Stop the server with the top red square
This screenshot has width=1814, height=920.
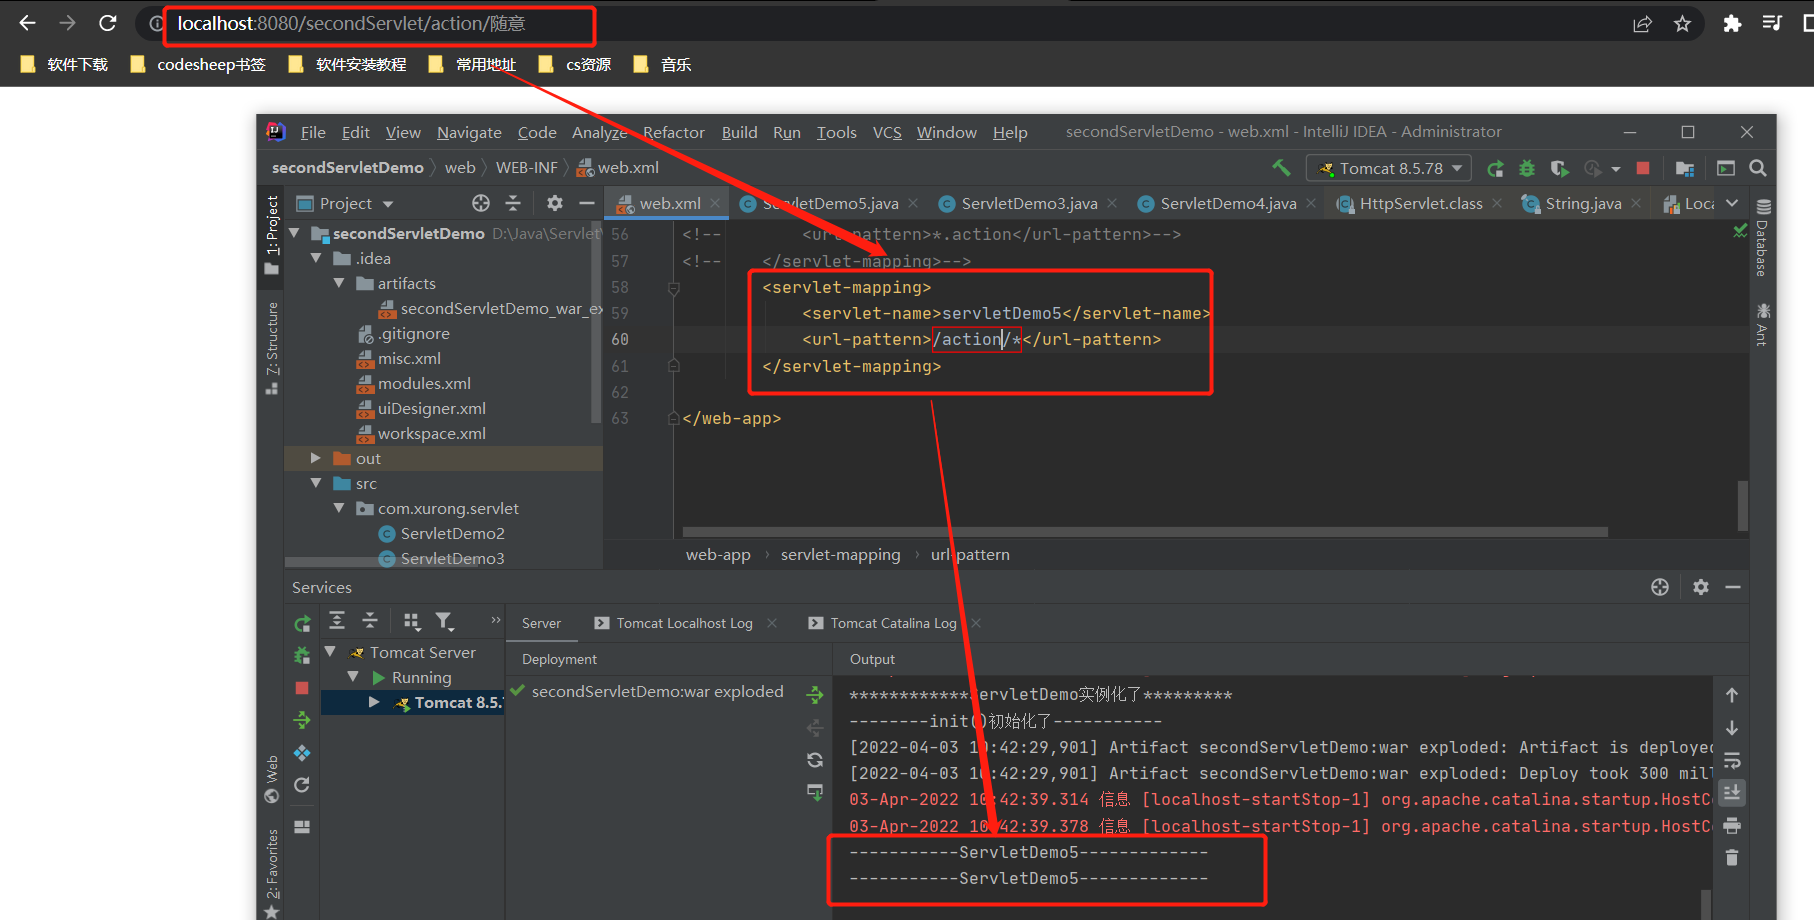(x=1643, y=168)
